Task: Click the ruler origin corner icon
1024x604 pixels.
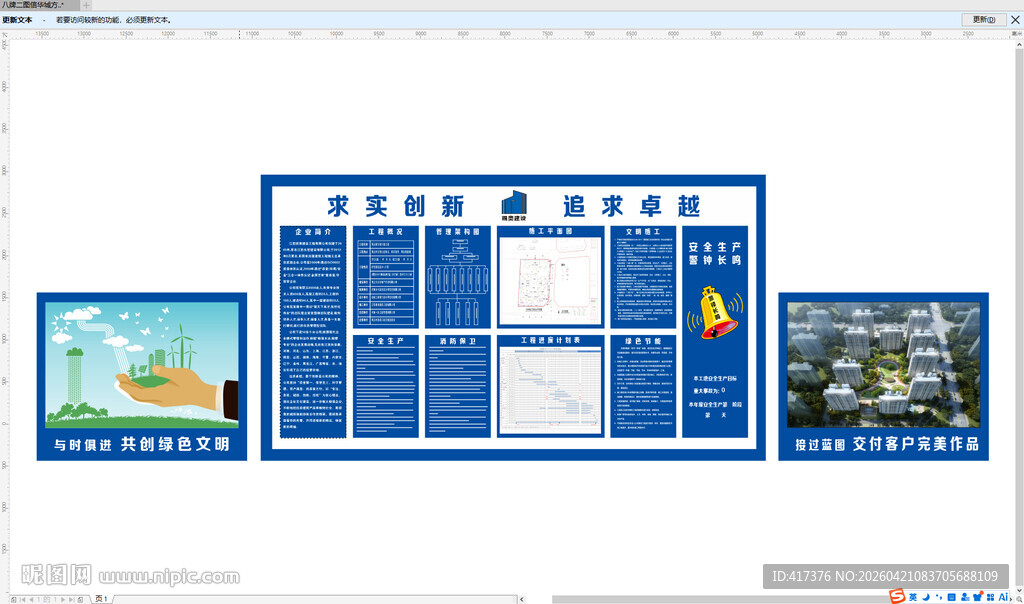Action: [x=5, y=34]
